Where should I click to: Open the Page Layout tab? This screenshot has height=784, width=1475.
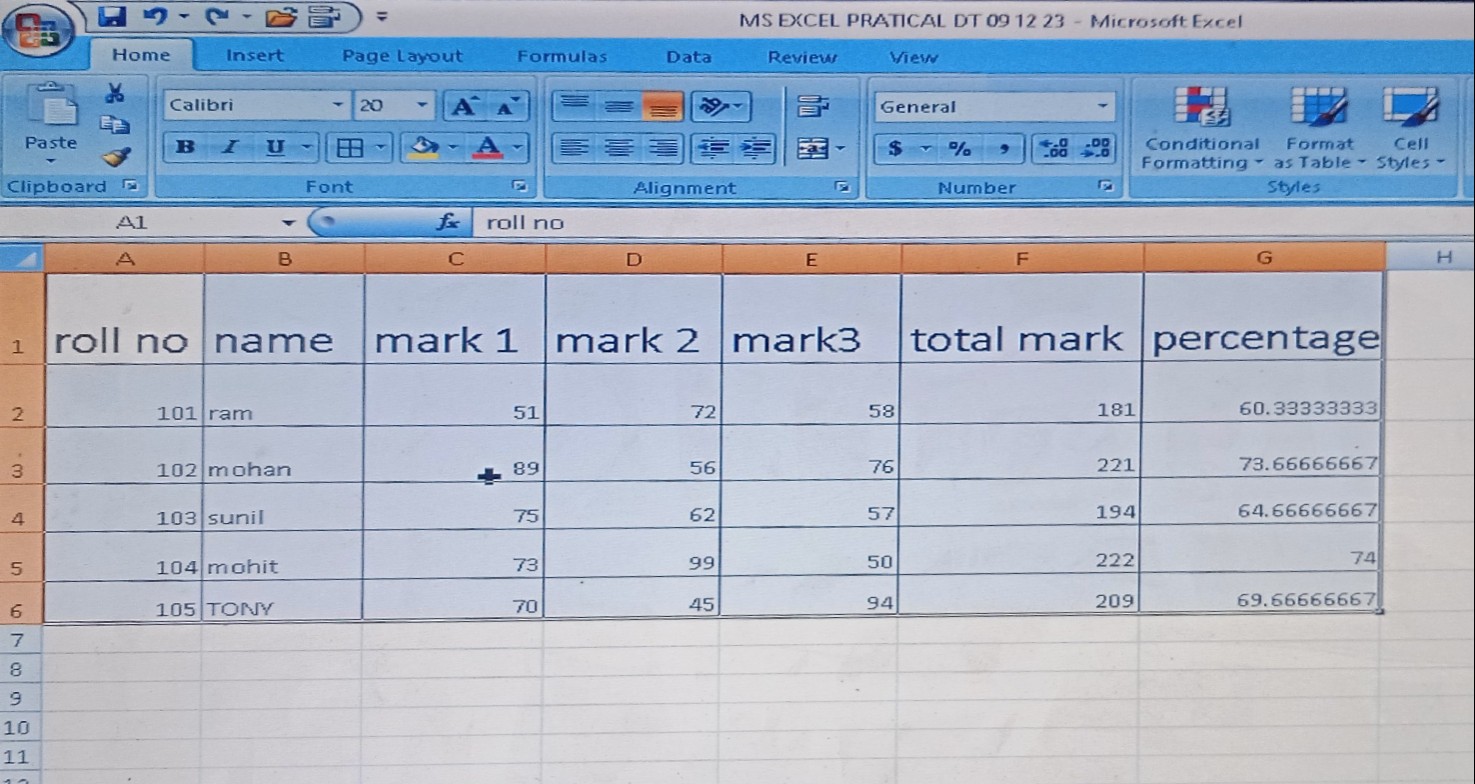tap(402, 57)
